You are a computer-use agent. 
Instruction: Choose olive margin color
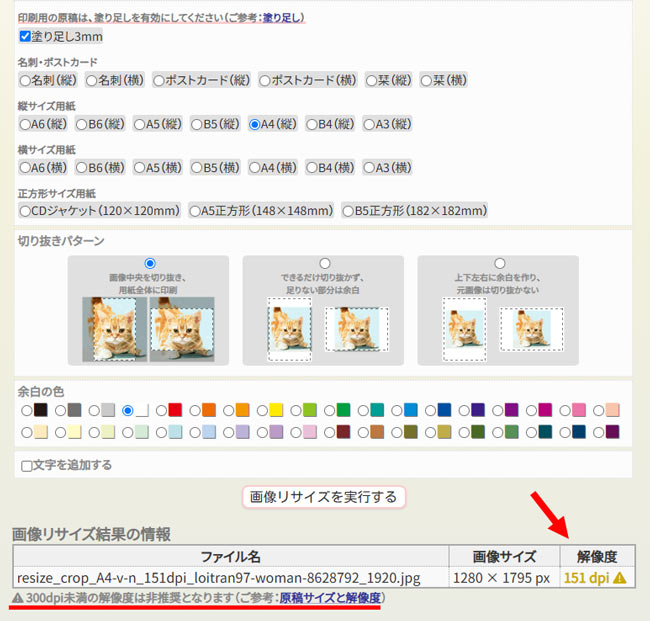[x=397, y=433]
